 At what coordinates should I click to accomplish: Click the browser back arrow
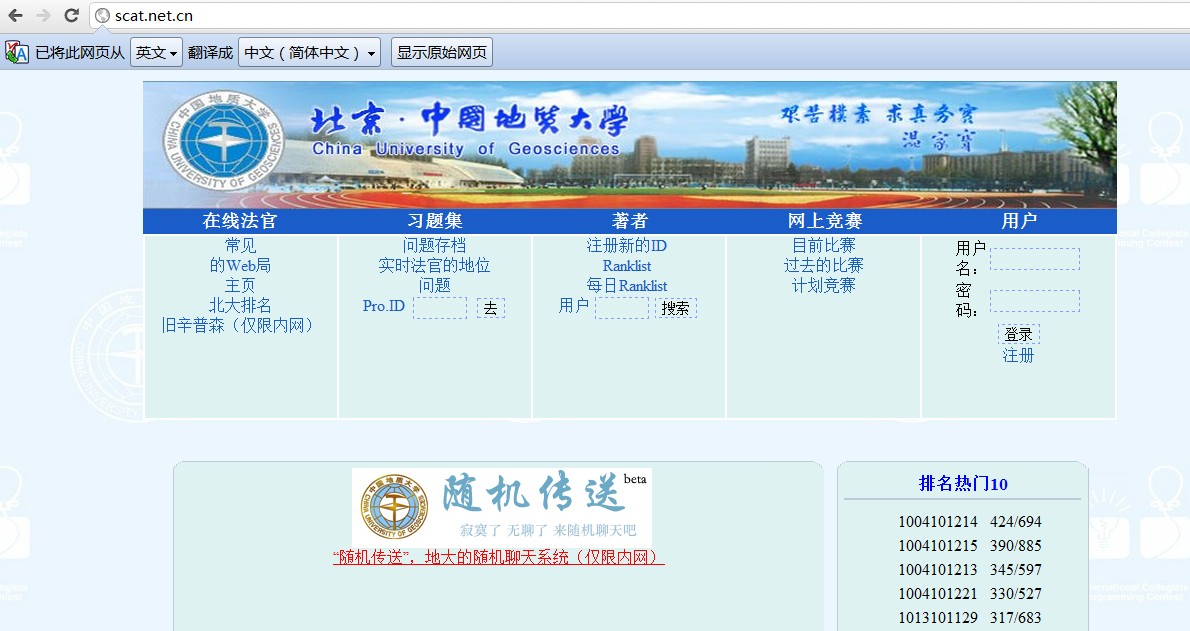pyautogui.click(x=15, y=15)
